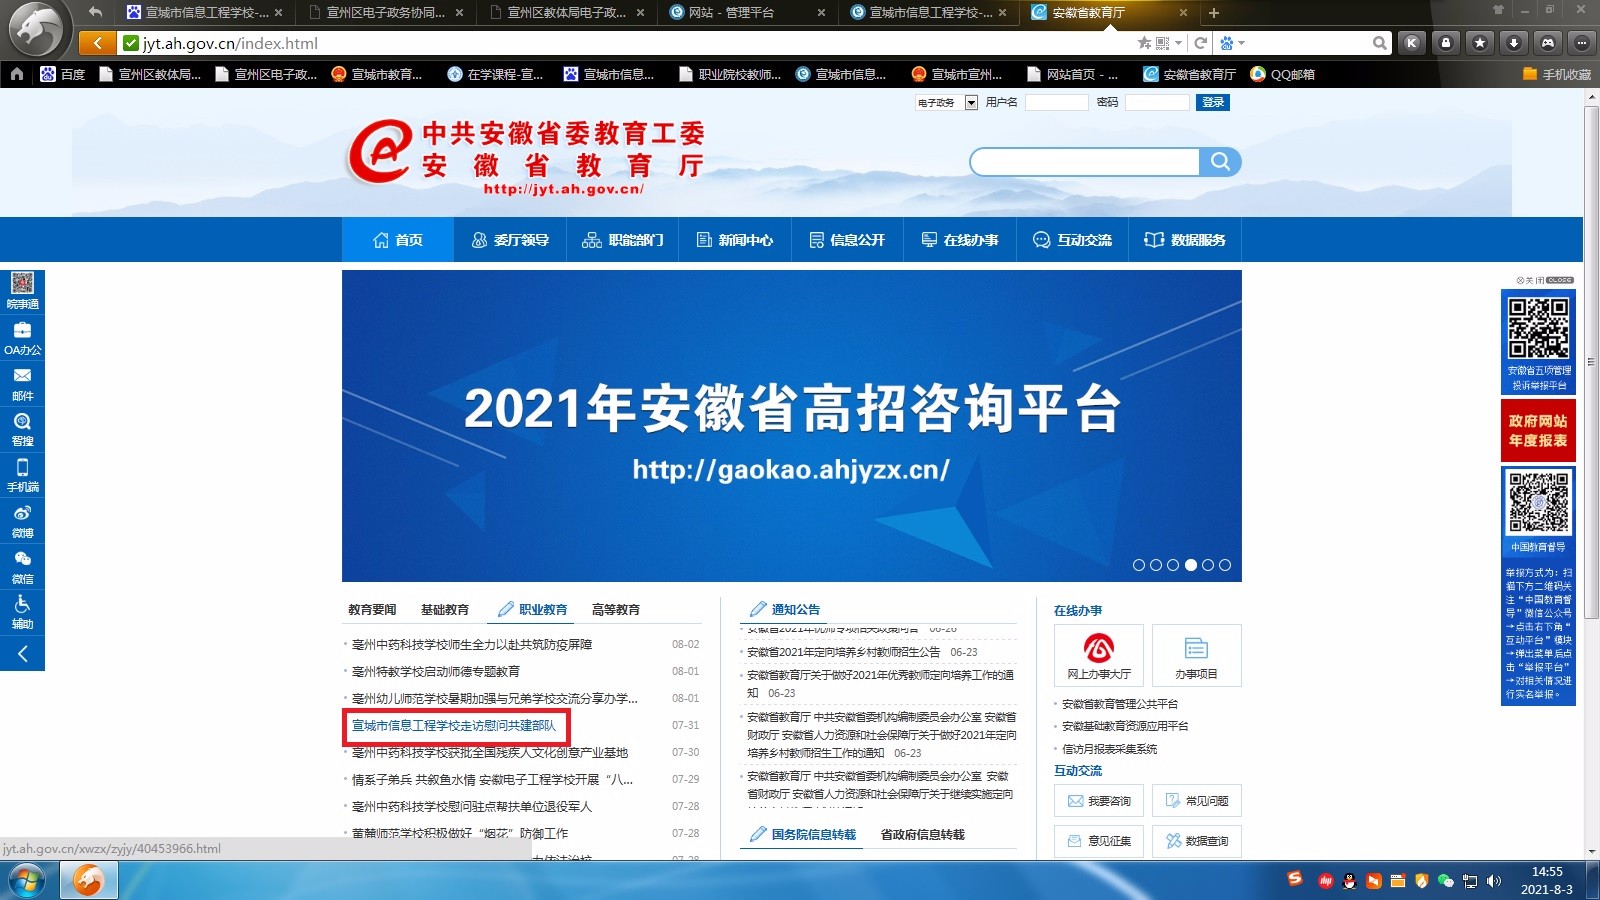The image size is (1600, 900).
Task: Click the 登录 login button
Action: click(1213, 103)
